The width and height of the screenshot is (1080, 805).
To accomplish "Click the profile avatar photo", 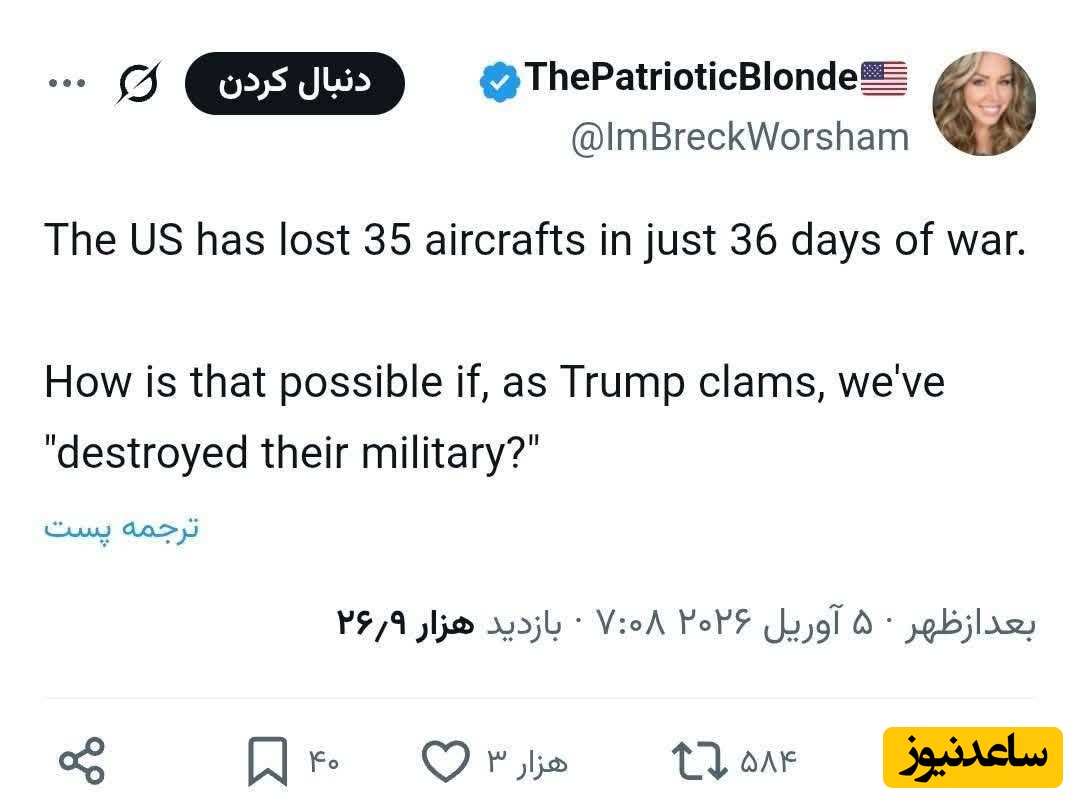I will point(983,104).
